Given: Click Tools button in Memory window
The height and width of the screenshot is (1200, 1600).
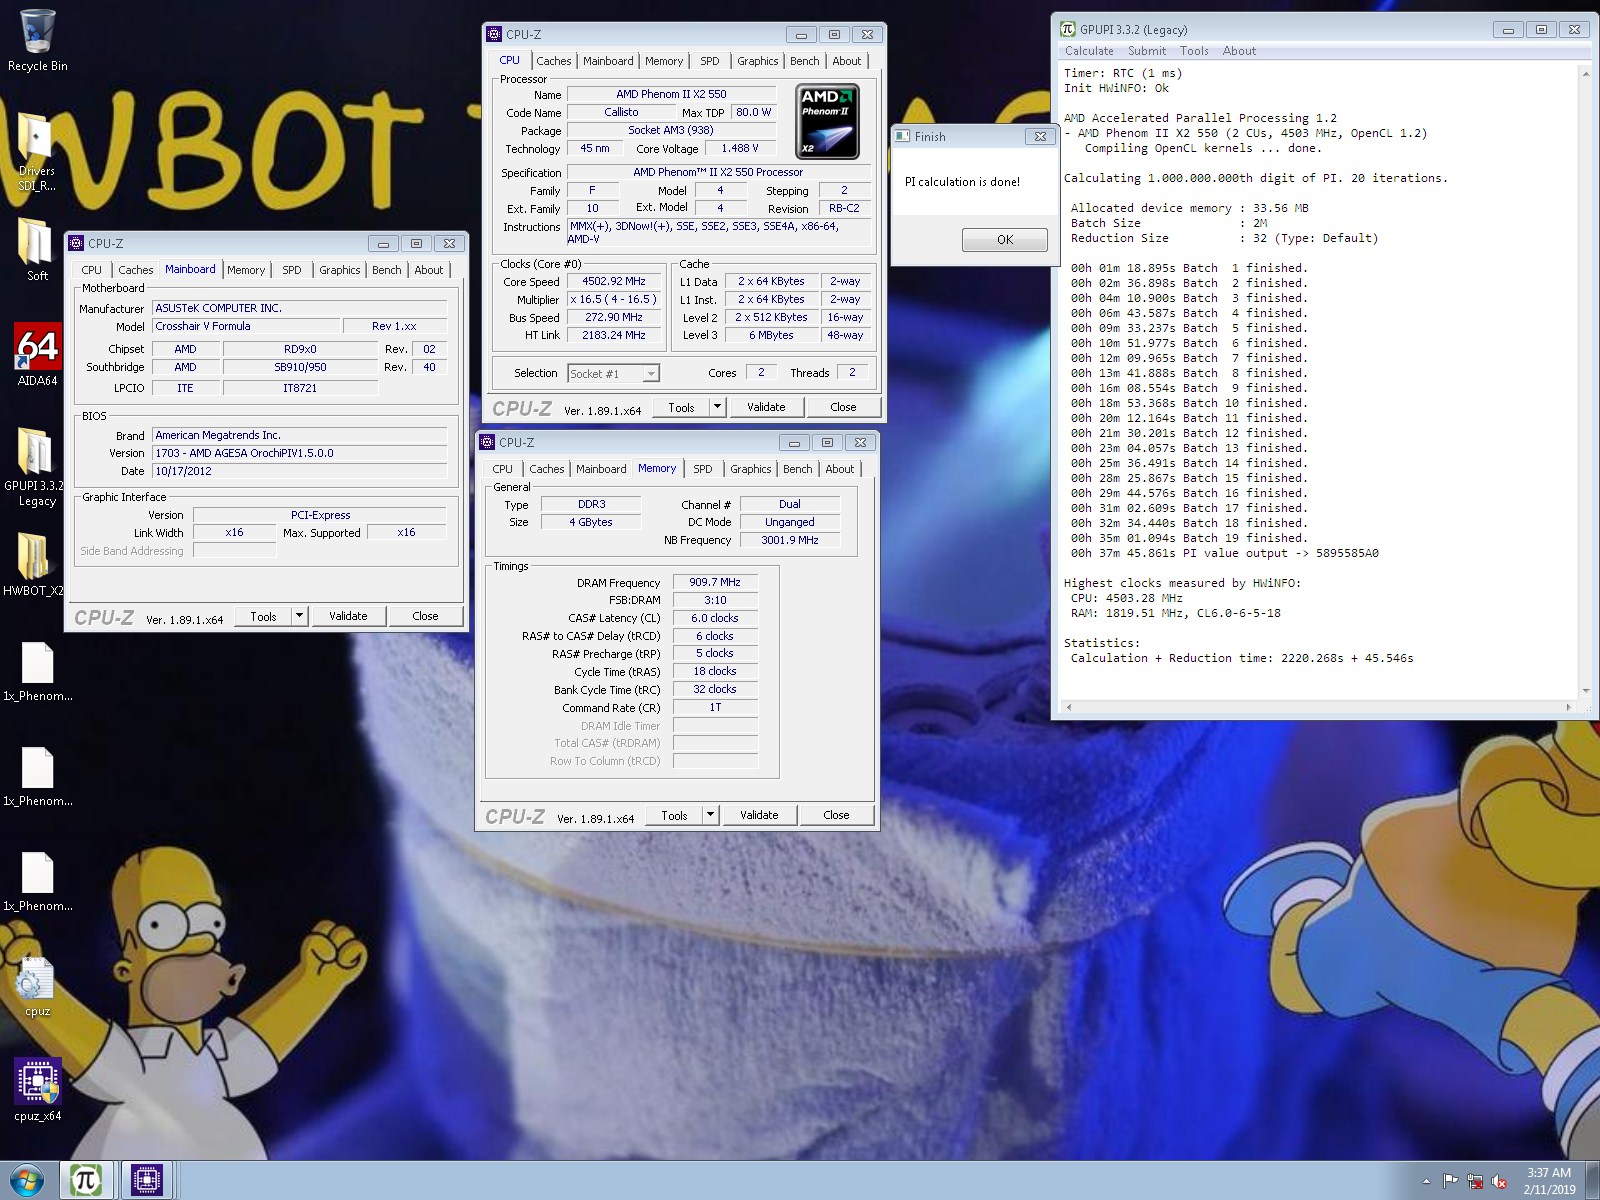Looking at the screenshot, I should tap(674, 815).
